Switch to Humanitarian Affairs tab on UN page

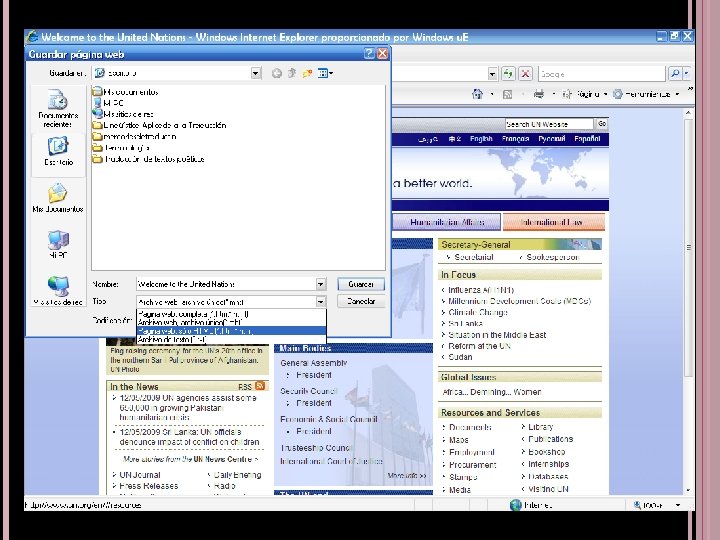point(447,222)
